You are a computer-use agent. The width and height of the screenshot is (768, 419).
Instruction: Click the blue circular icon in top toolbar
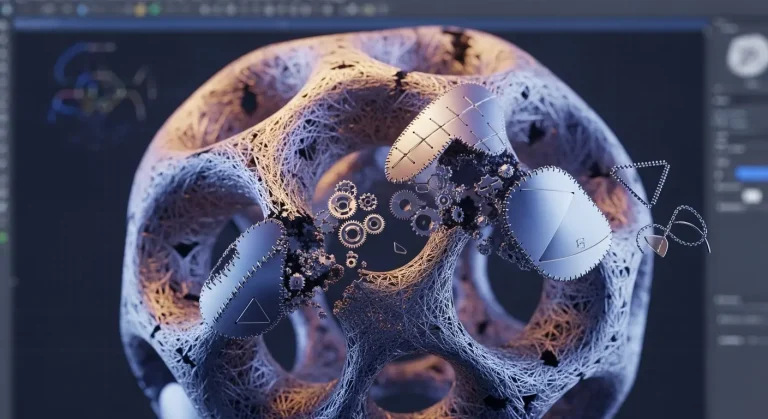click(x=82, y=9)
